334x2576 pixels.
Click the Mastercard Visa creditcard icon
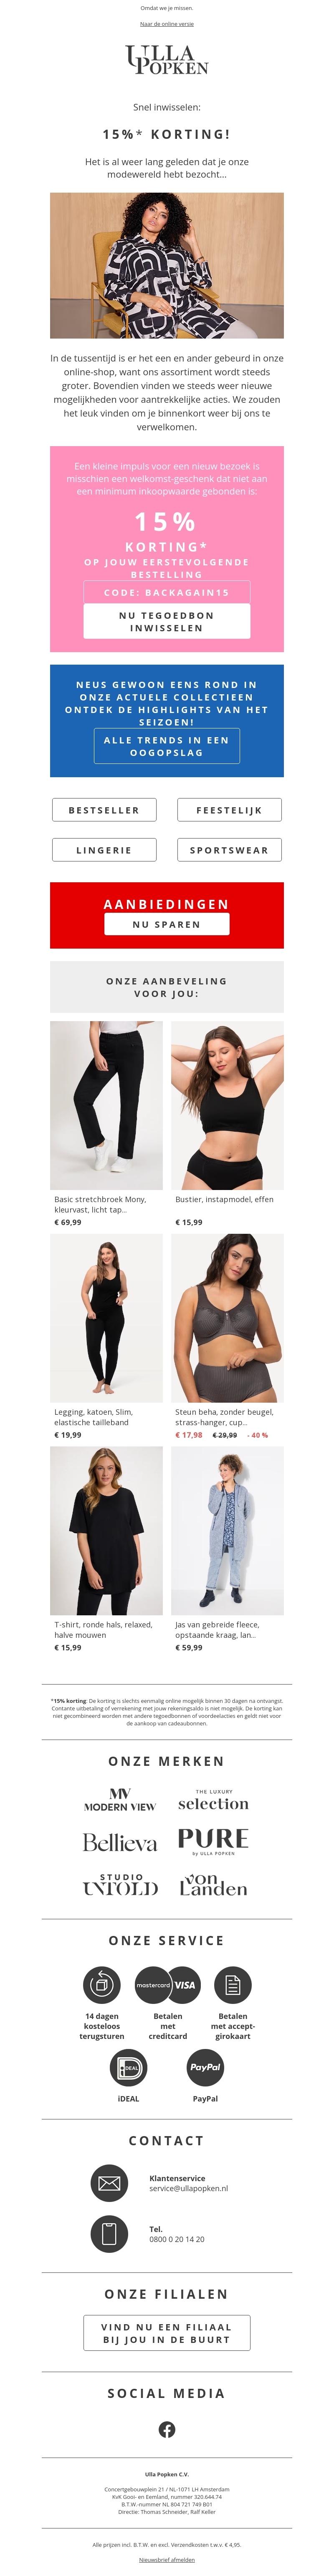tap(167, 1985)
